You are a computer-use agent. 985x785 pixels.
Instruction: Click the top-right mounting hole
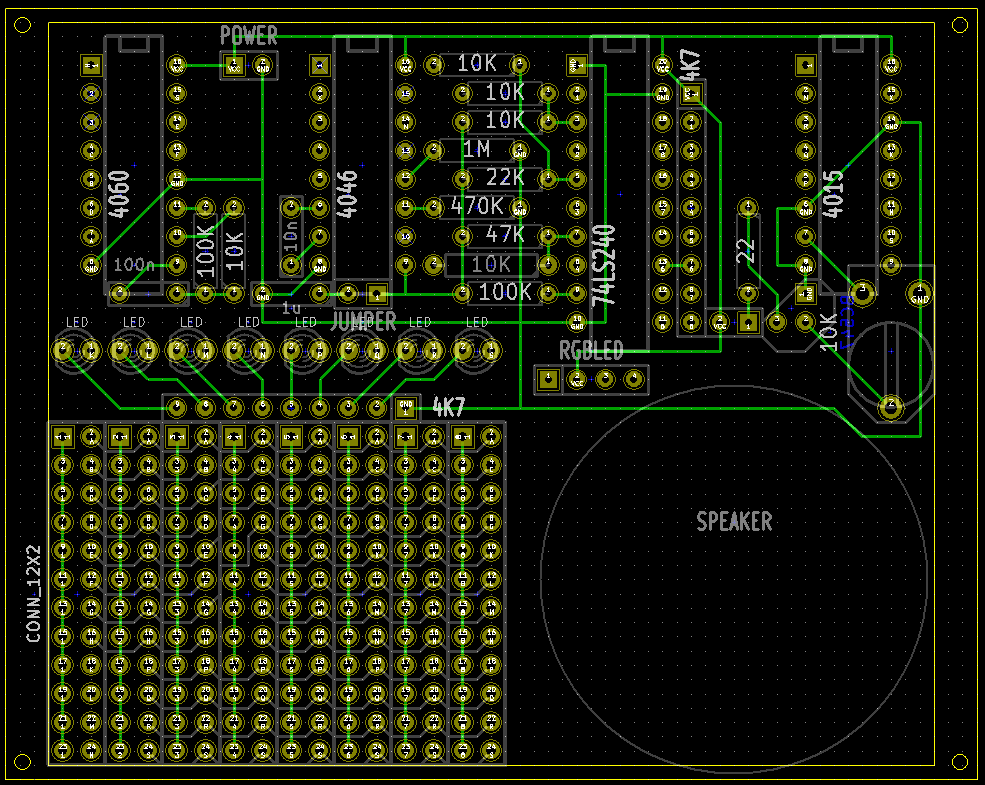pos(962,25)
